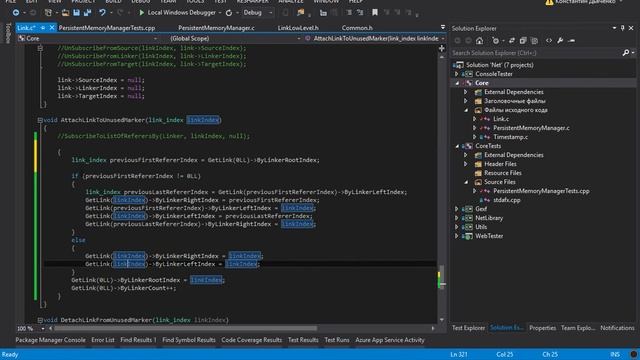Click the Find in Files toolbar icon

point(300,13)
